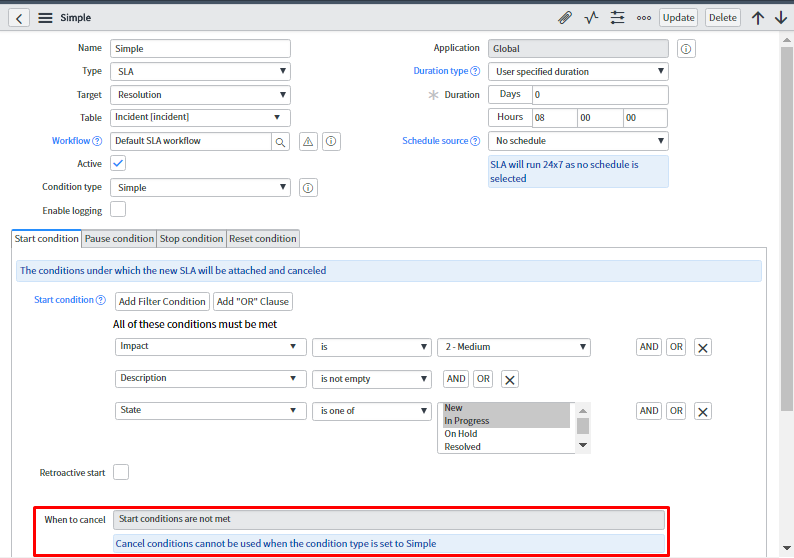This screenshot has height=558, width=794.
Task: Go to next record with down arrow
Action: tap(781, 18)
